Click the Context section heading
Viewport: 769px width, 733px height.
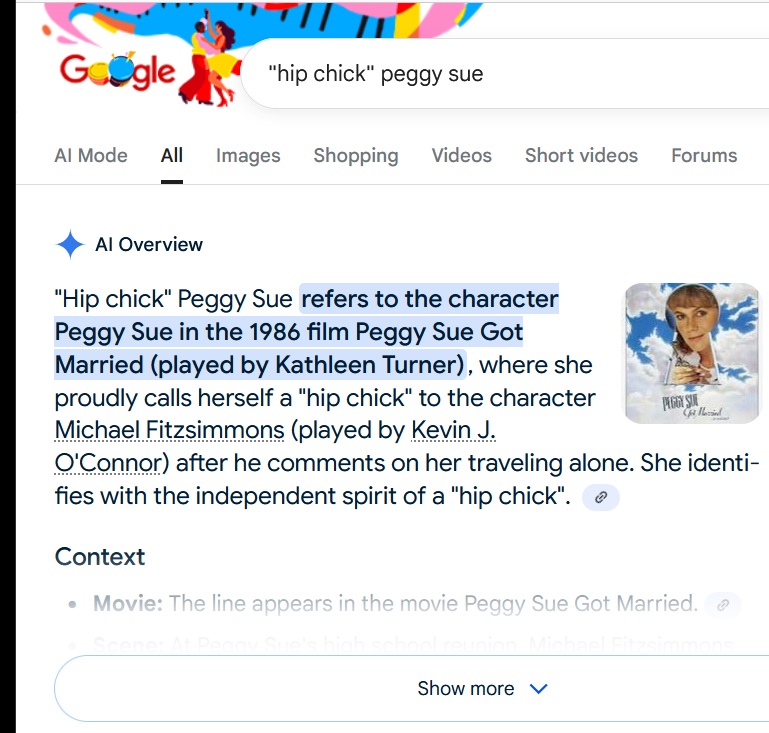[100, 557]
